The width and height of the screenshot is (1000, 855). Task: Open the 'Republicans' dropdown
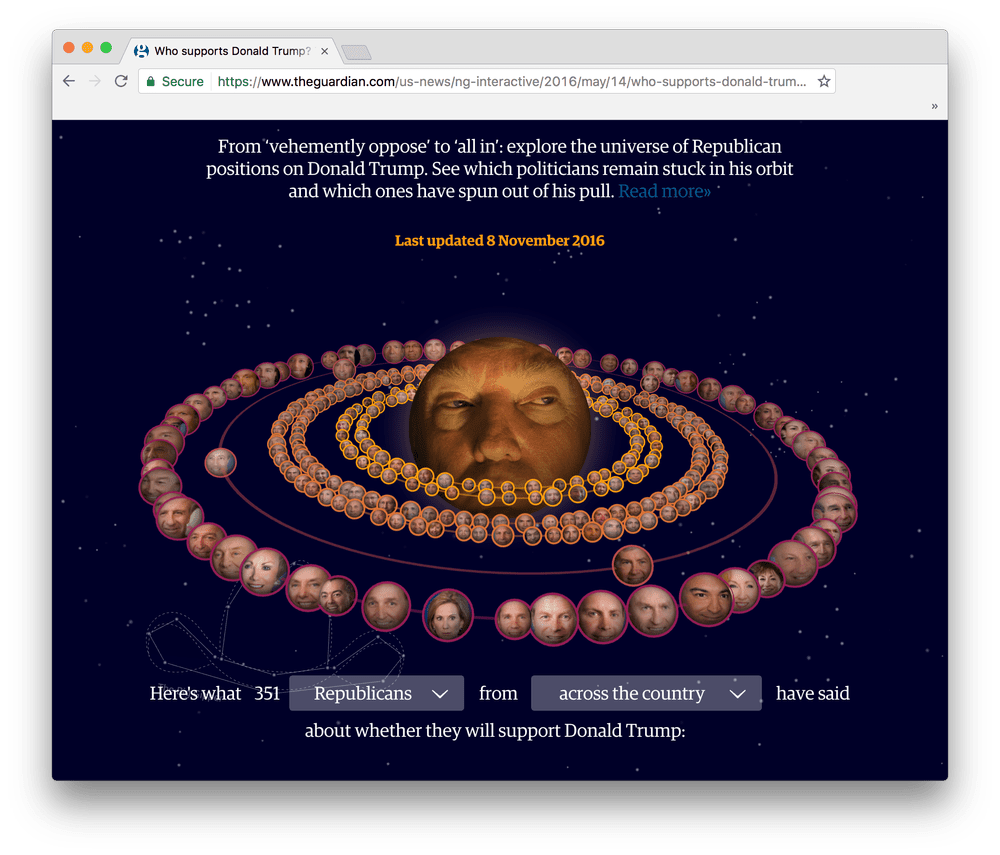376,693
